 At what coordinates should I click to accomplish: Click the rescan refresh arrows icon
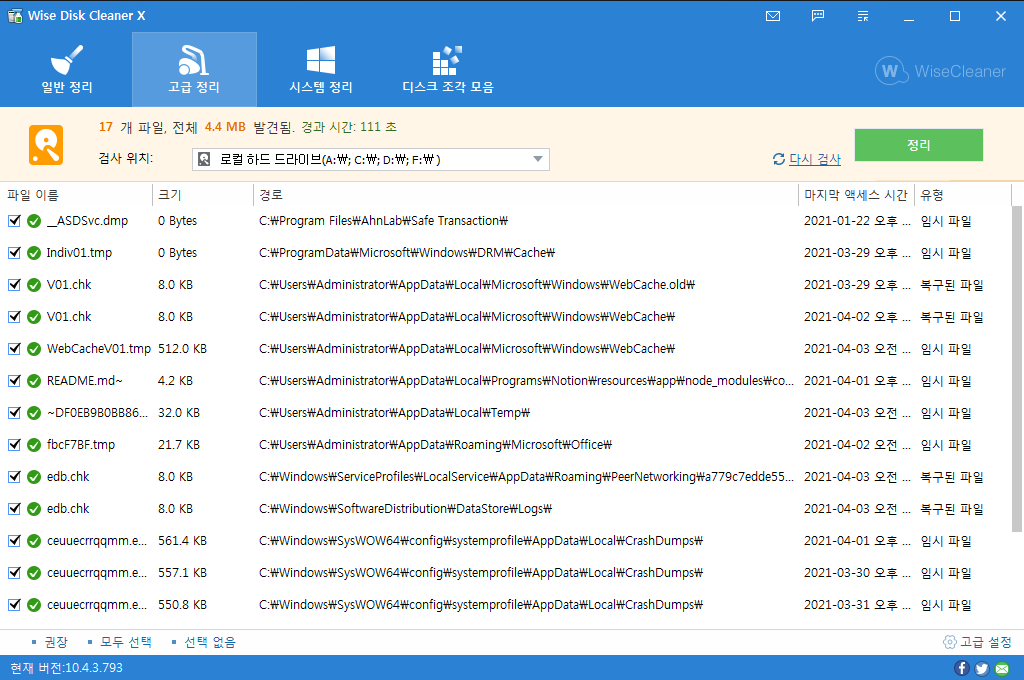778,159
